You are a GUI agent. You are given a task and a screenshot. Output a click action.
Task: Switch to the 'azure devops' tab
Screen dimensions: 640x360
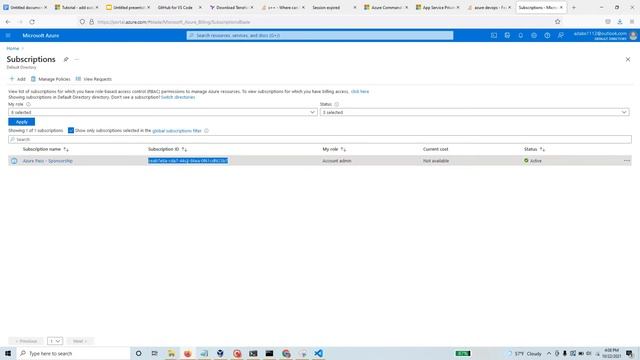pyautogui.click(x=488, y=8)
